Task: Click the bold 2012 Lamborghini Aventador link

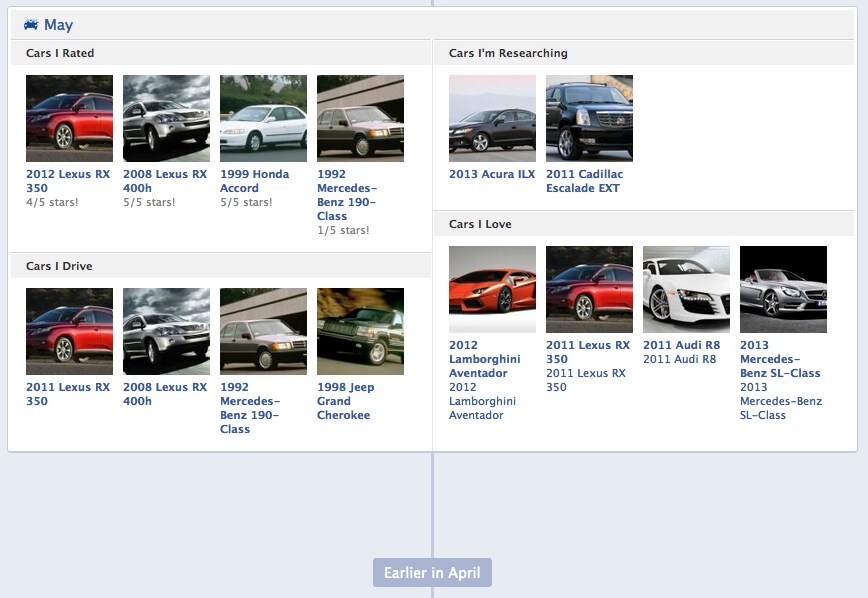Action: (x=484, y=359)
